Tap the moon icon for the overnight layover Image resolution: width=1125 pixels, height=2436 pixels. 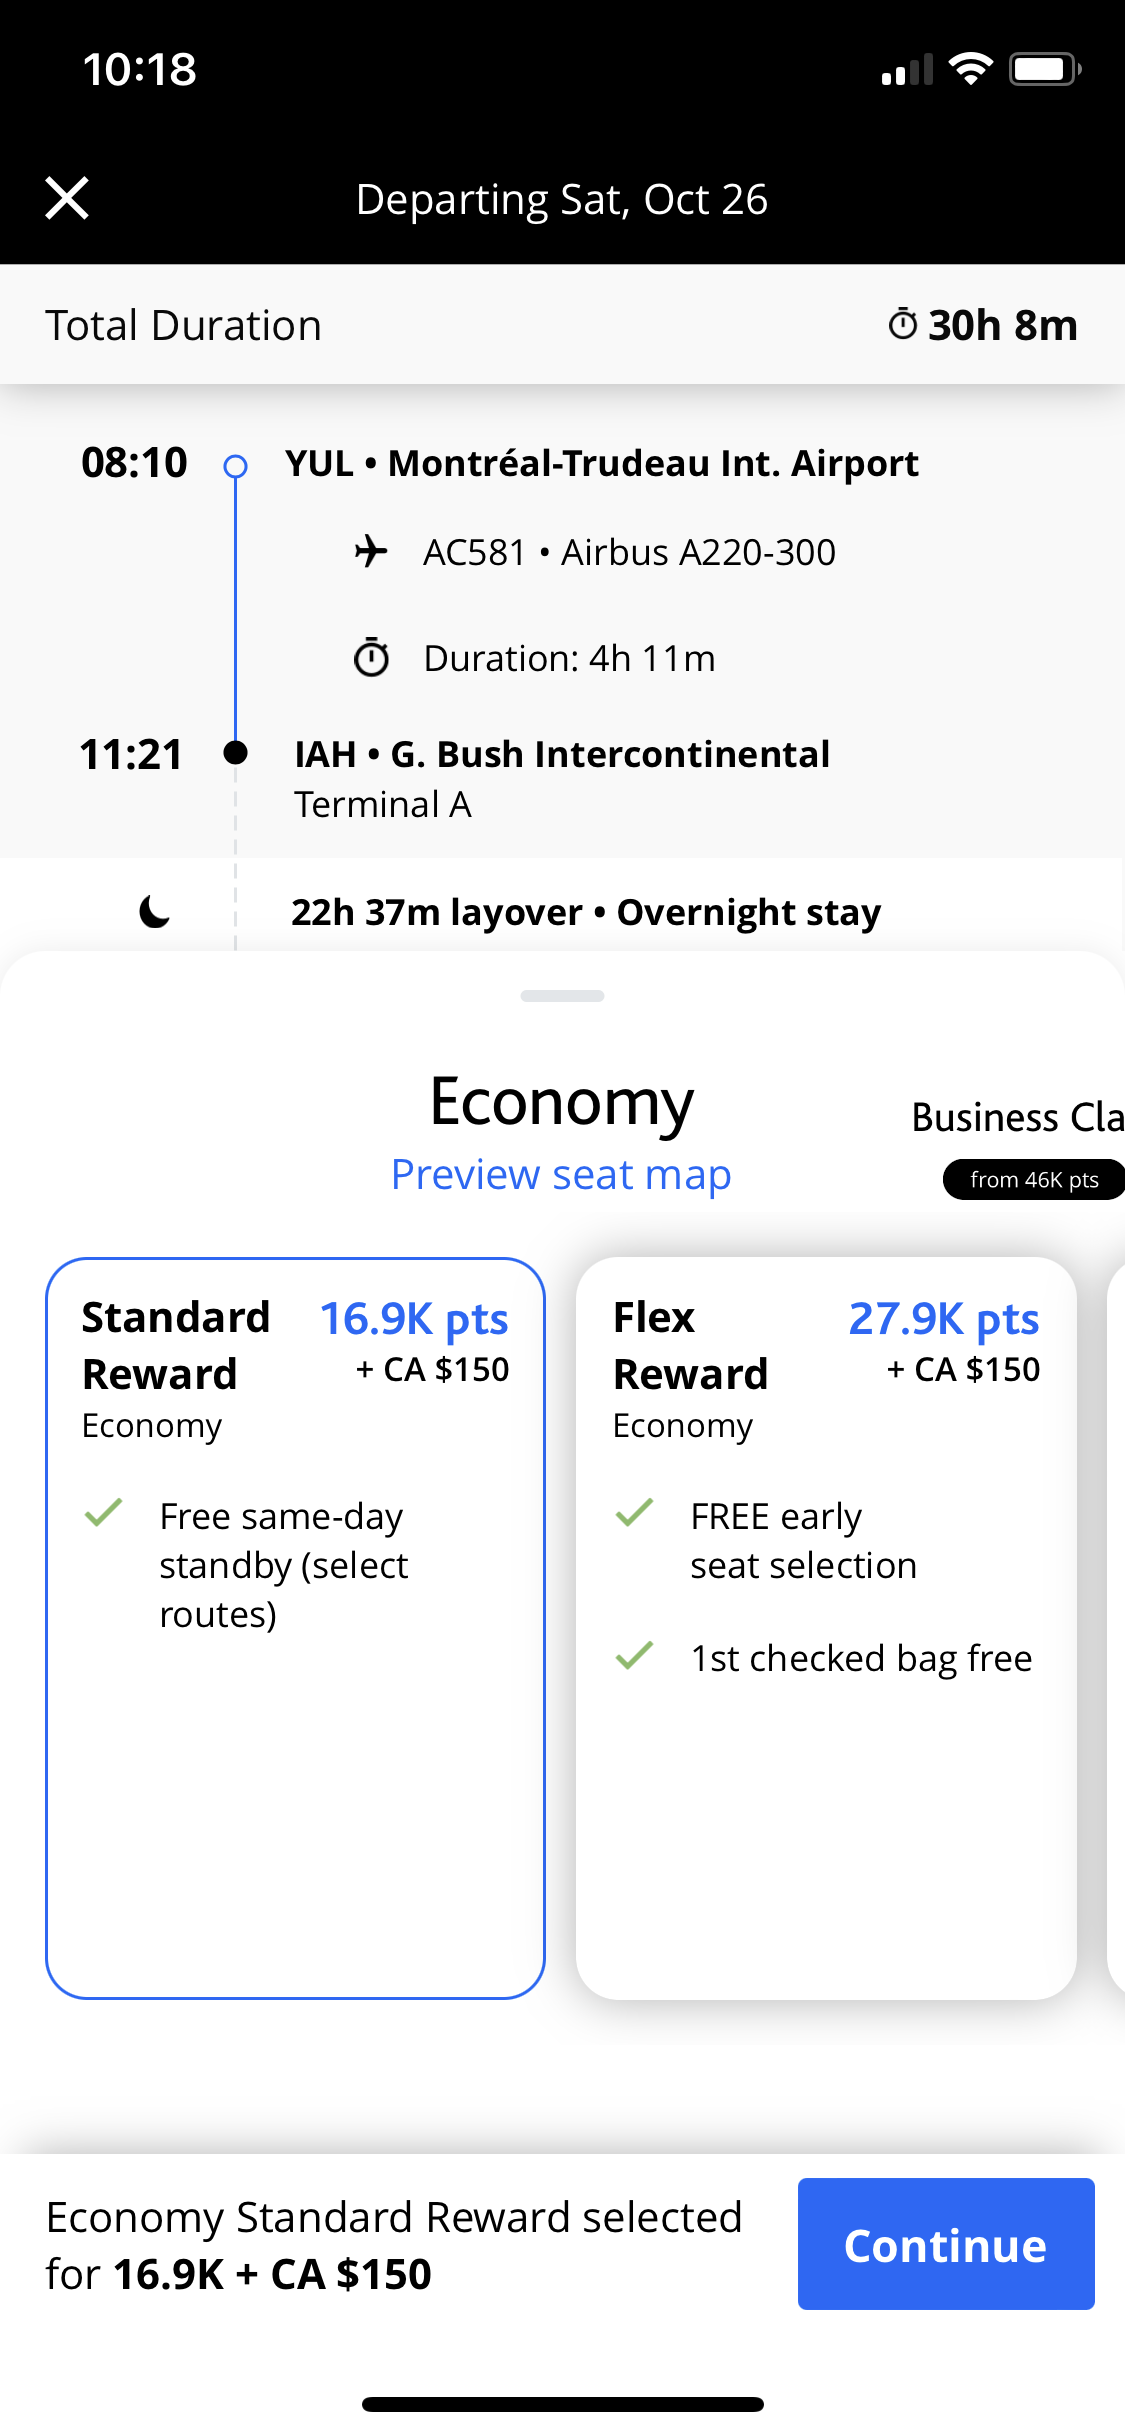(x=152, y=911)
